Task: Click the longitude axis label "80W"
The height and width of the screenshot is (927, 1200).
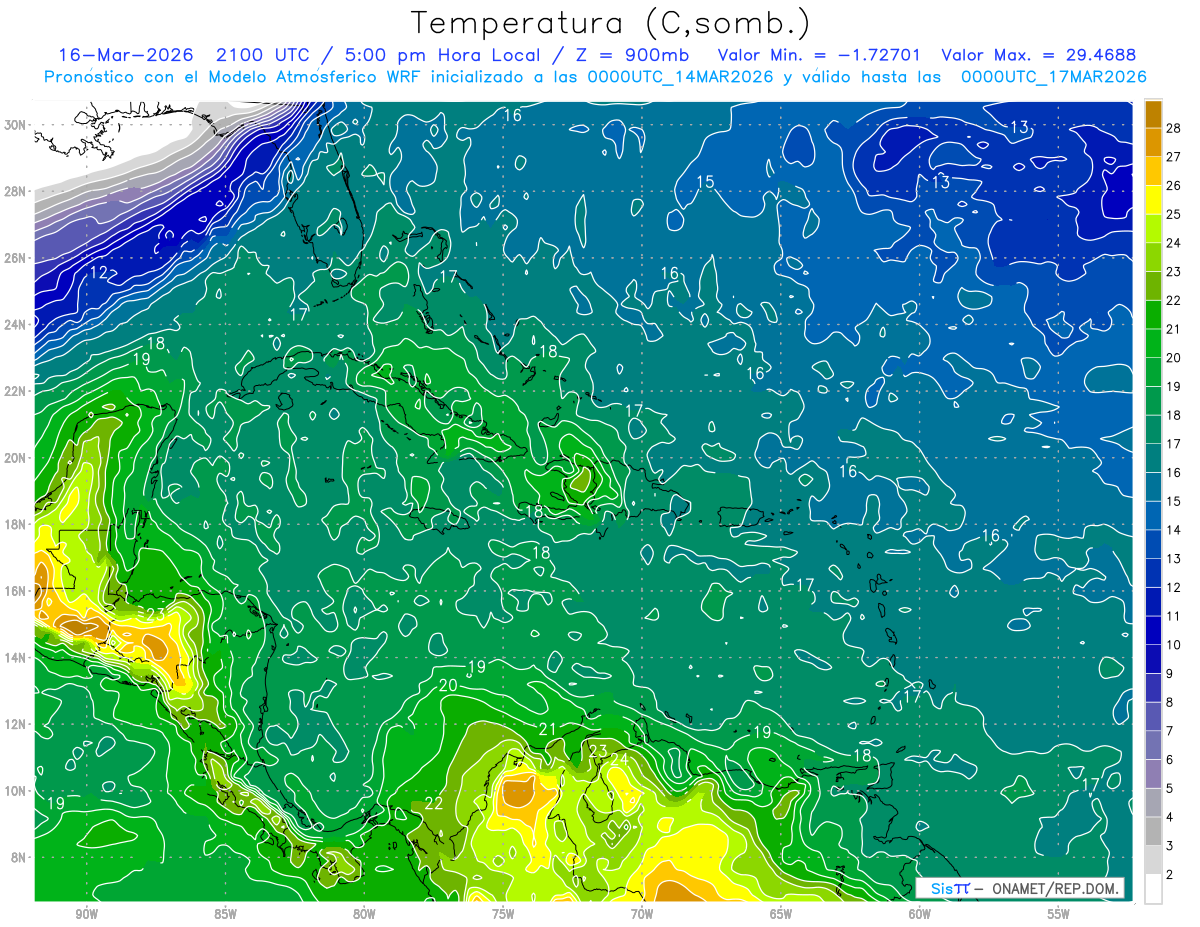Action: [x=364, y=913]
